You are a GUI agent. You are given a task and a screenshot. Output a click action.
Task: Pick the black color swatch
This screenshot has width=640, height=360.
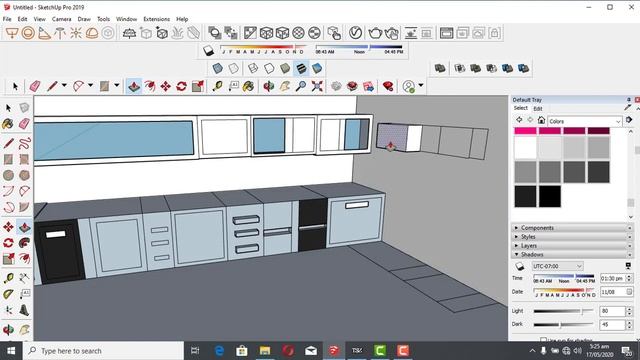coord(549,196)
